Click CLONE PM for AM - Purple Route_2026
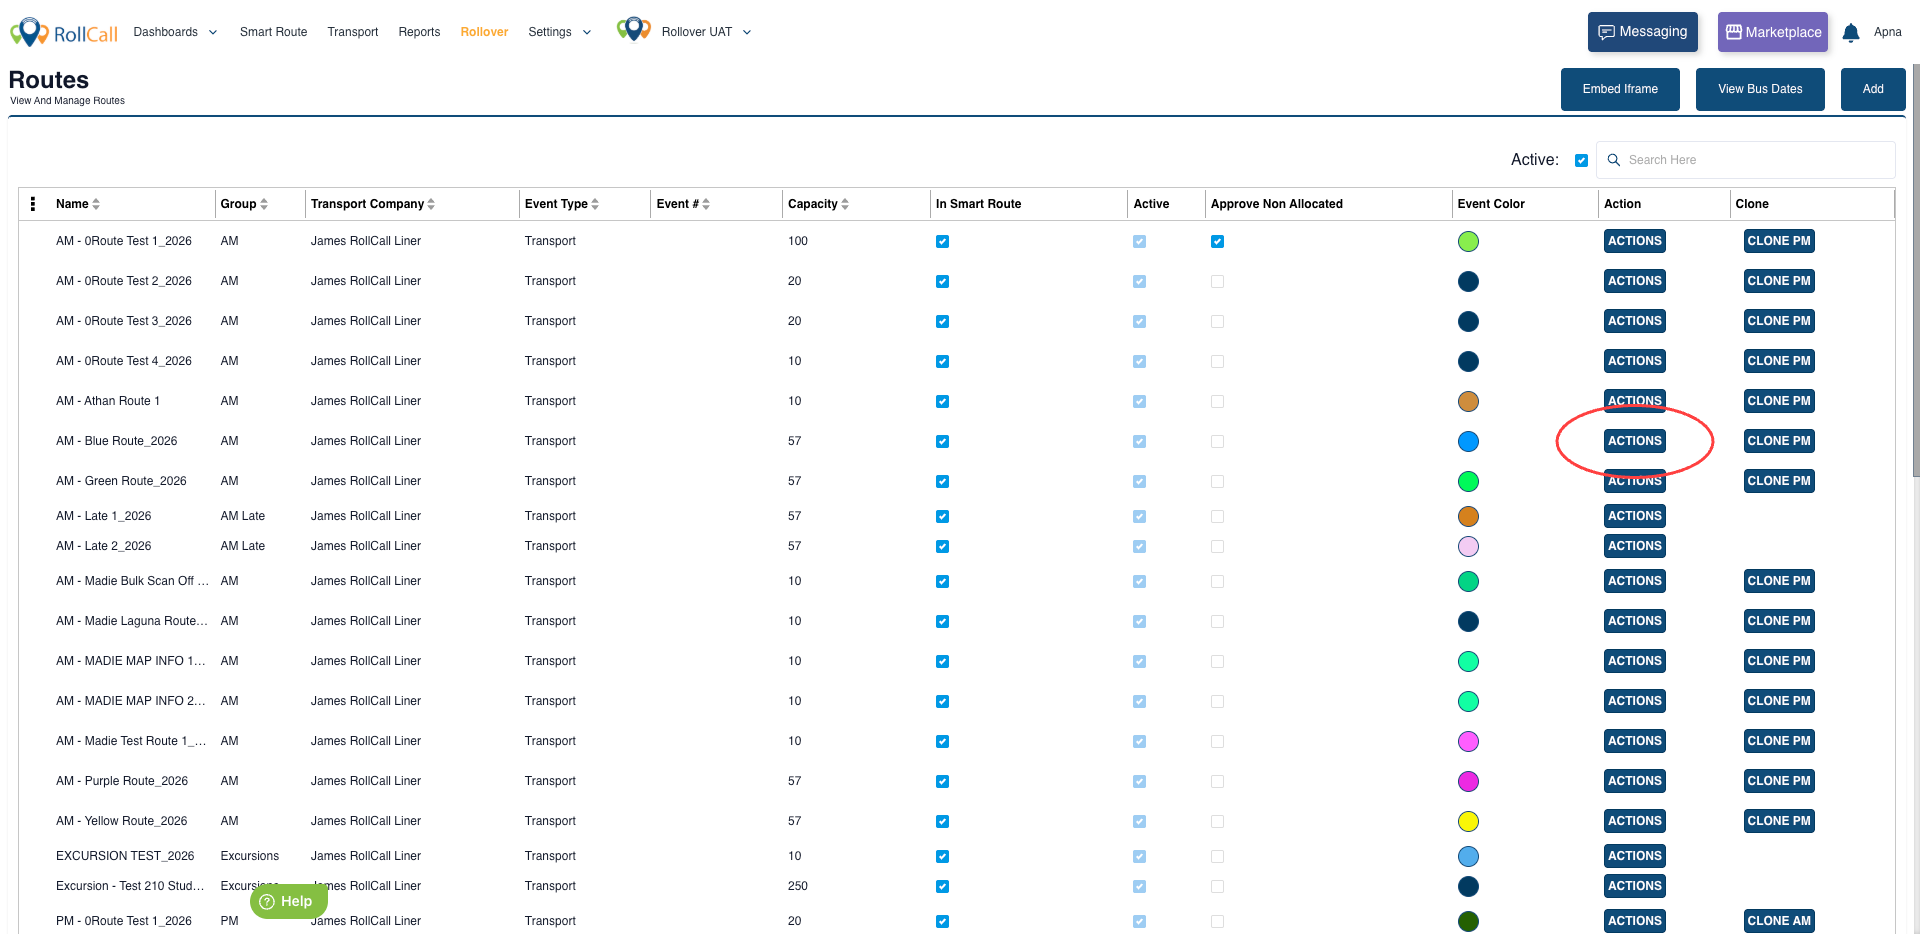This screenshot has height=934, width=1920. tap(1778, 781)
